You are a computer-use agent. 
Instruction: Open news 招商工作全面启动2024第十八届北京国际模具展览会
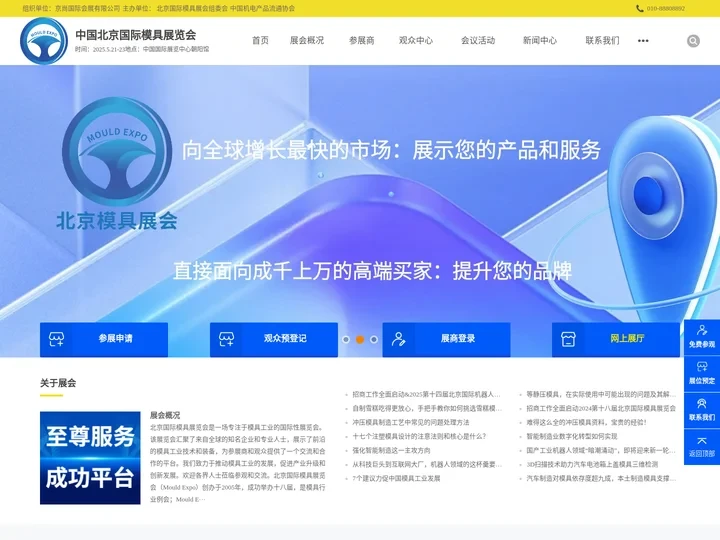tap(601, 408)
